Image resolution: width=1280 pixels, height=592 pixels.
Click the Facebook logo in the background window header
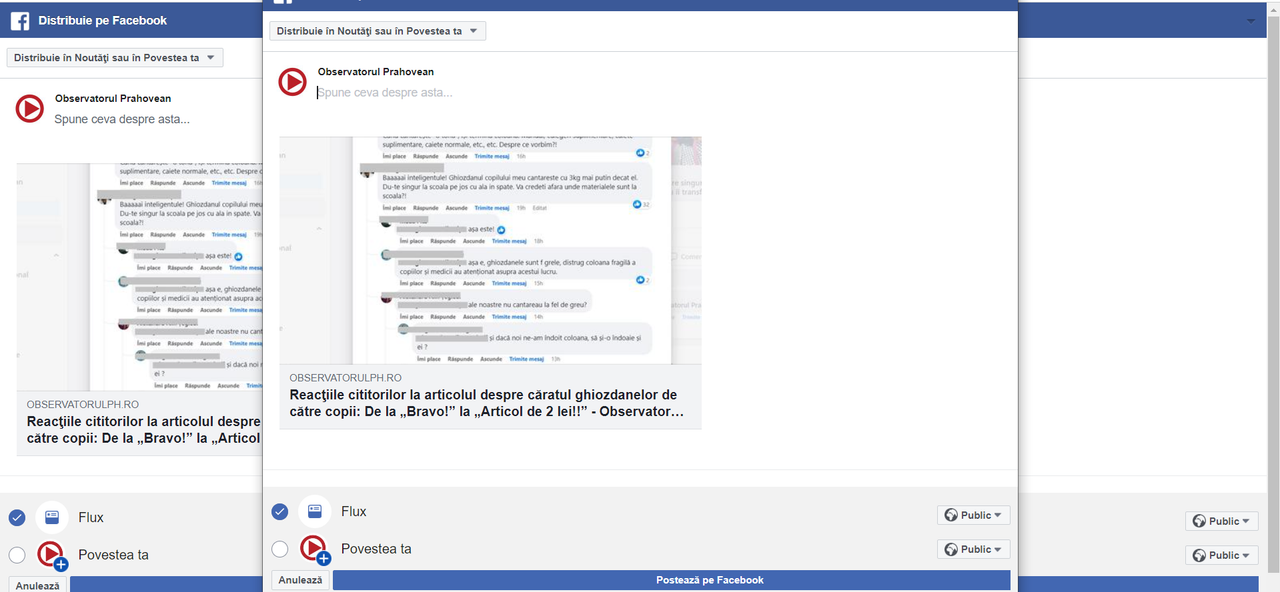pos(19,20)
